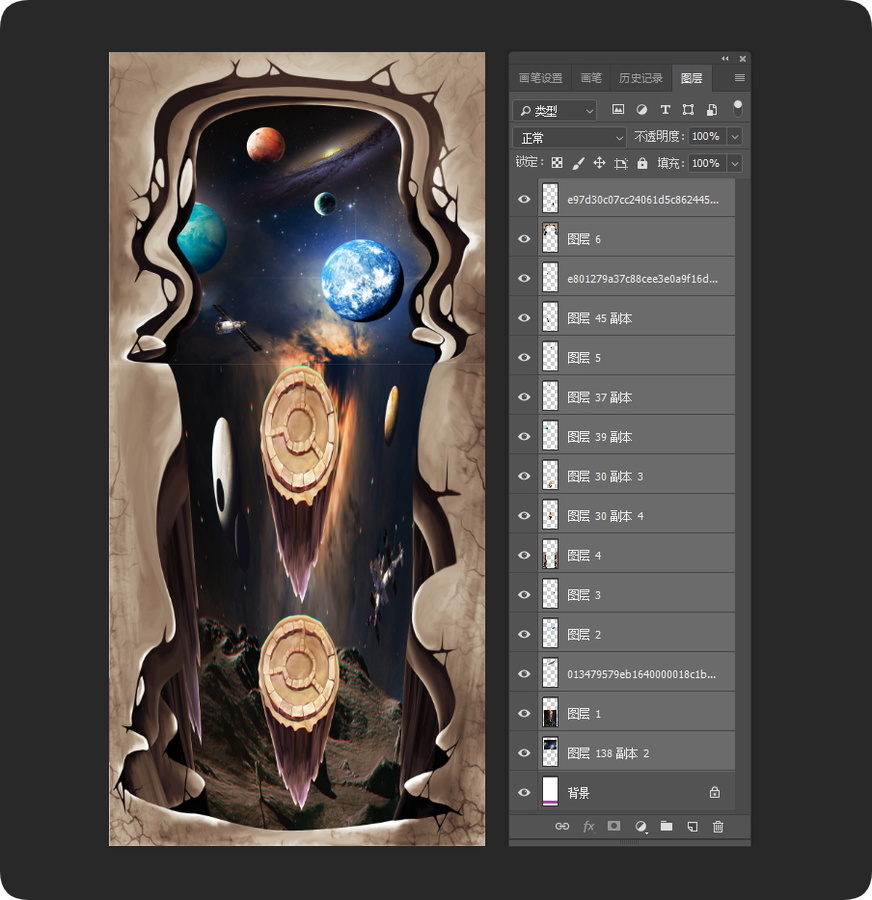Screen dimensions: 872x900
Task: Select layer 013479579eb1640000018c1b
Action: coord(622,674)
